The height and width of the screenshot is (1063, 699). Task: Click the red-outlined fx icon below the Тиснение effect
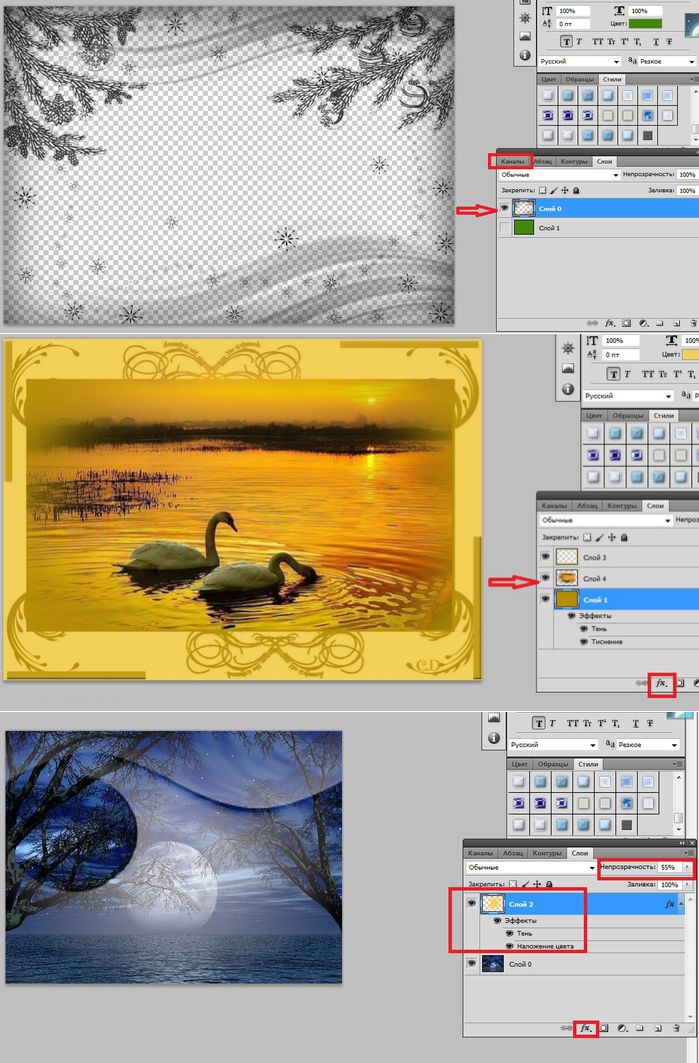(662, 683)
